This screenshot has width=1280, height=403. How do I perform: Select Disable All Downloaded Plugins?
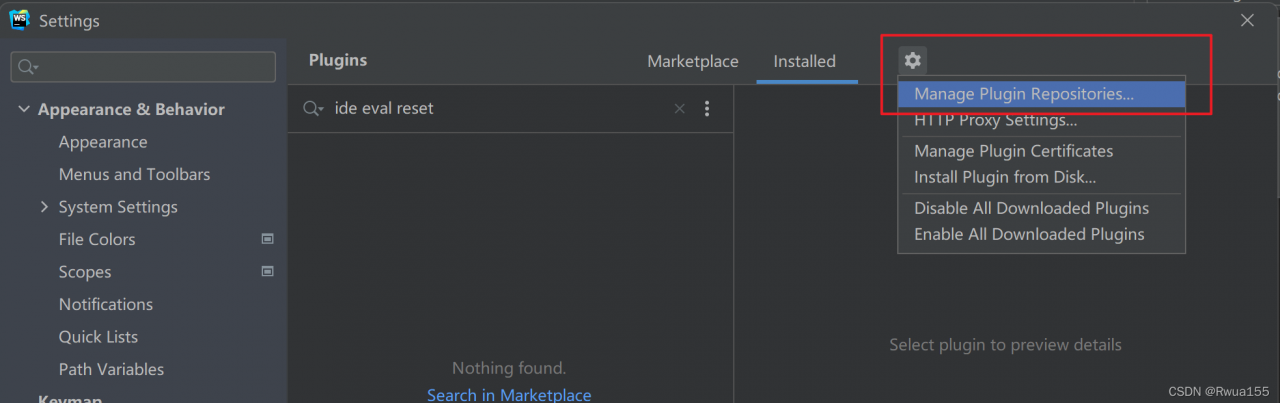click(x=1031, y=208)
